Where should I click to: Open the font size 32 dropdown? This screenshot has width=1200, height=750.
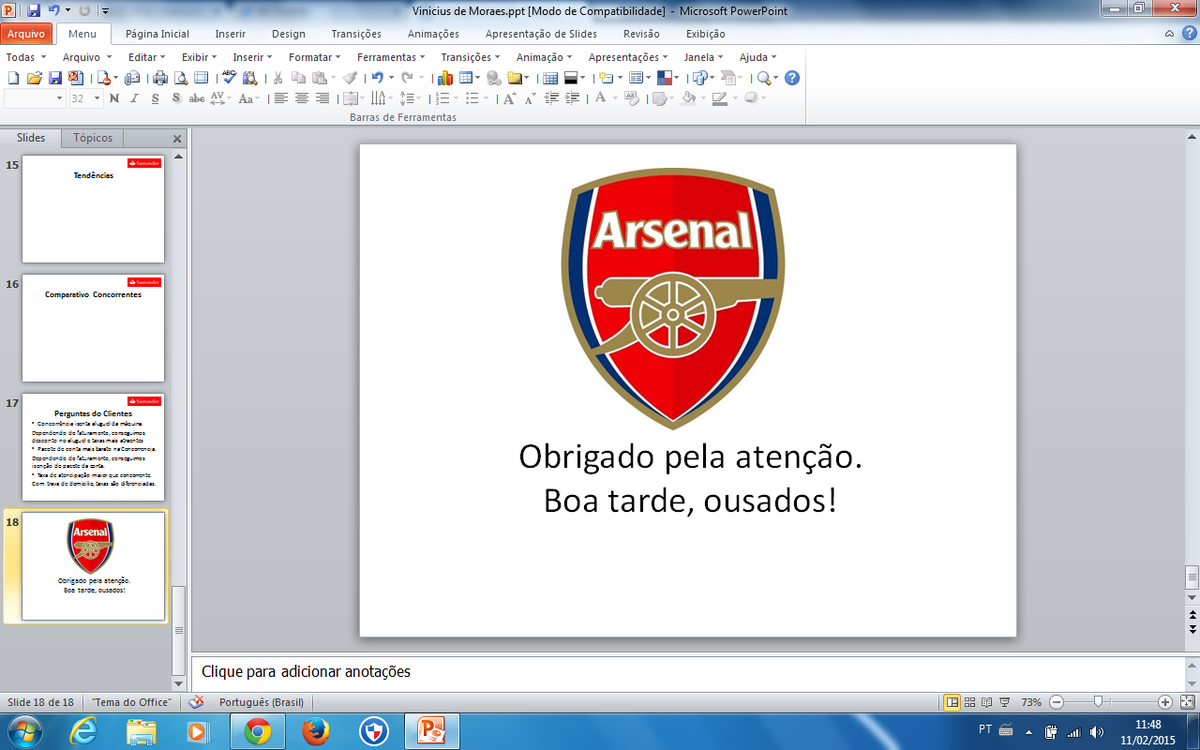(97, 98)
